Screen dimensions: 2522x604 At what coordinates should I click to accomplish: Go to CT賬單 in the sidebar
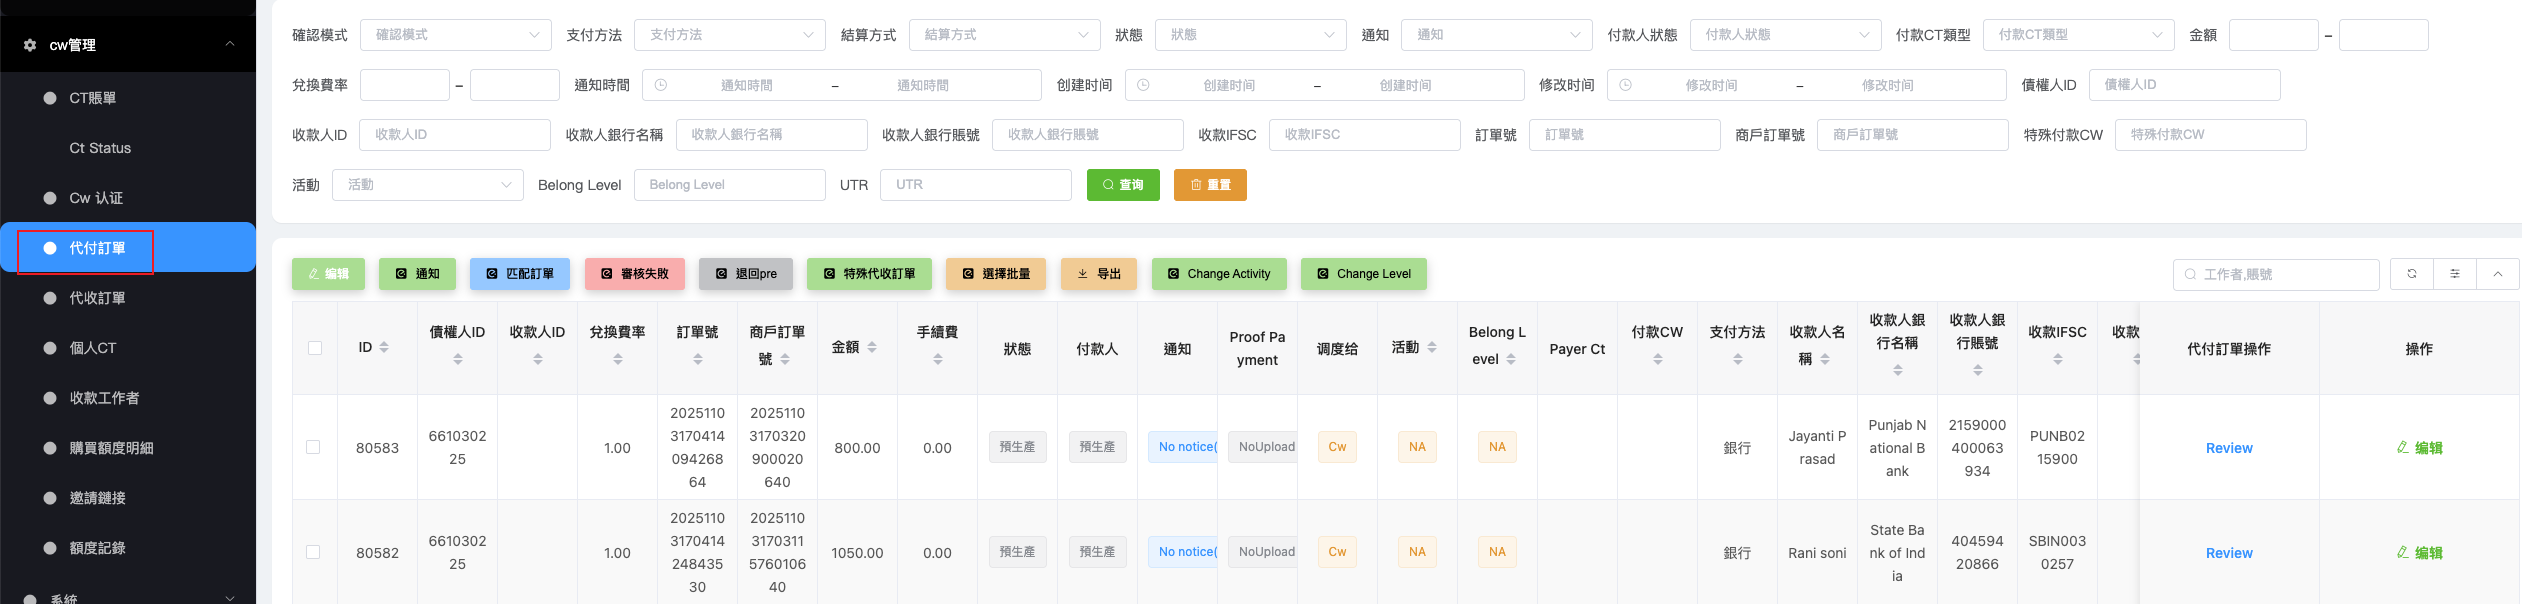92,98
